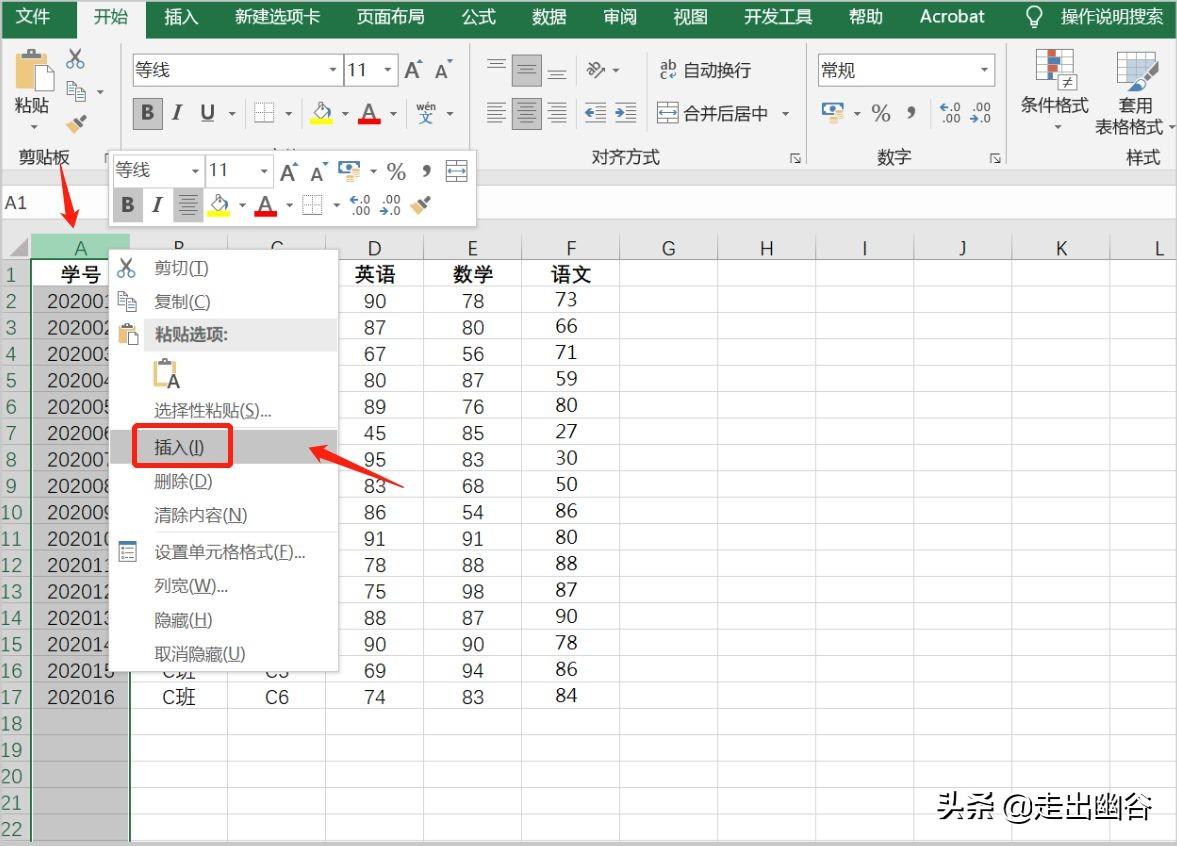Open the font name dropdown in ribbon
The height and width of the screenshot is (846, 1177).
coord(333,70)
